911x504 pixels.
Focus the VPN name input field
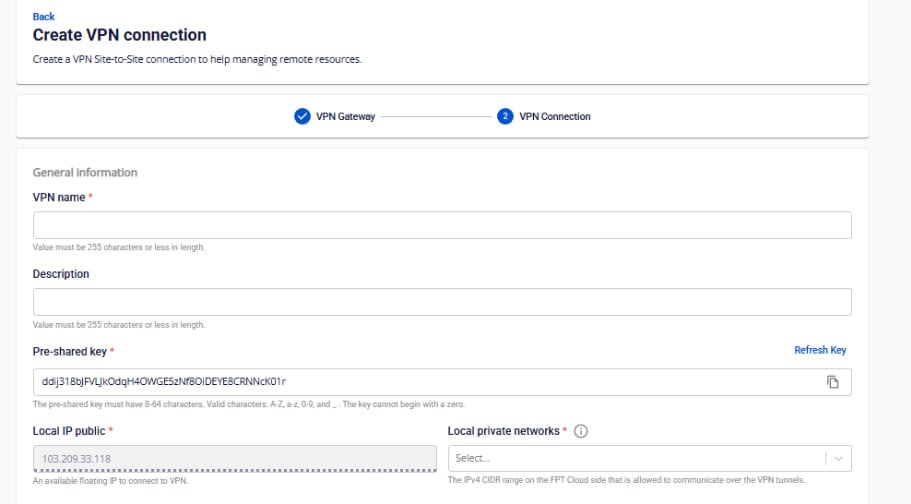click(442, 225)
